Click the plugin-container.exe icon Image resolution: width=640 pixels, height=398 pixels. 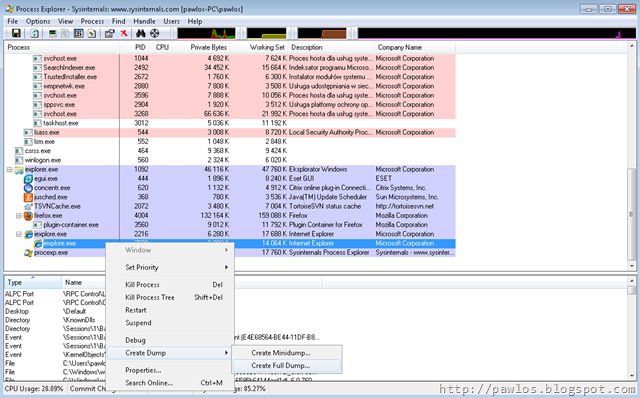pos(37,225)
